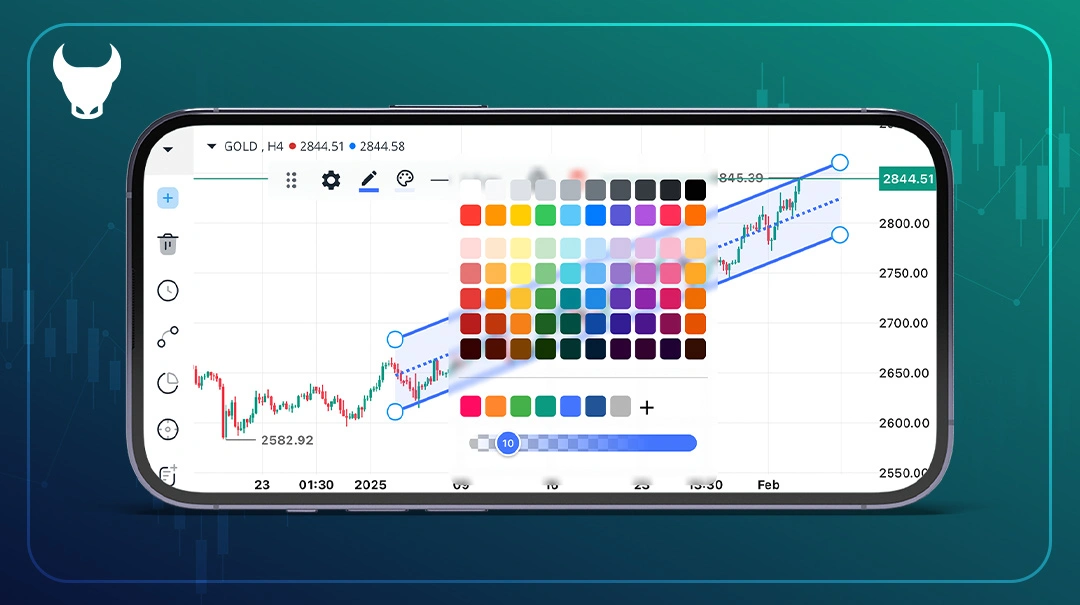Pick the black swatch in top row
This screenshot has width=1080, height=605.
coord(696,190)
